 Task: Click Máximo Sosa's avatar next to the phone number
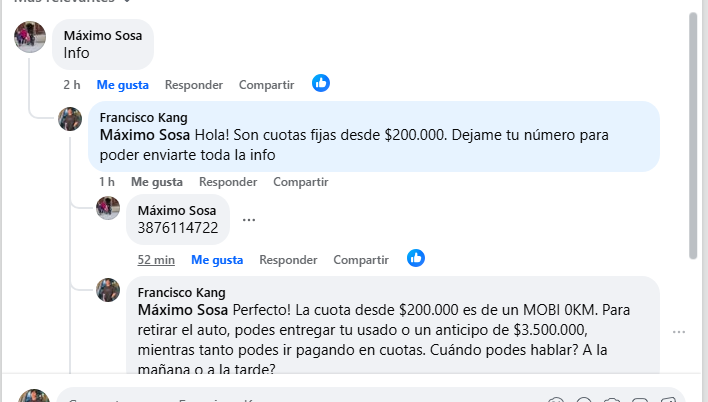108,208
